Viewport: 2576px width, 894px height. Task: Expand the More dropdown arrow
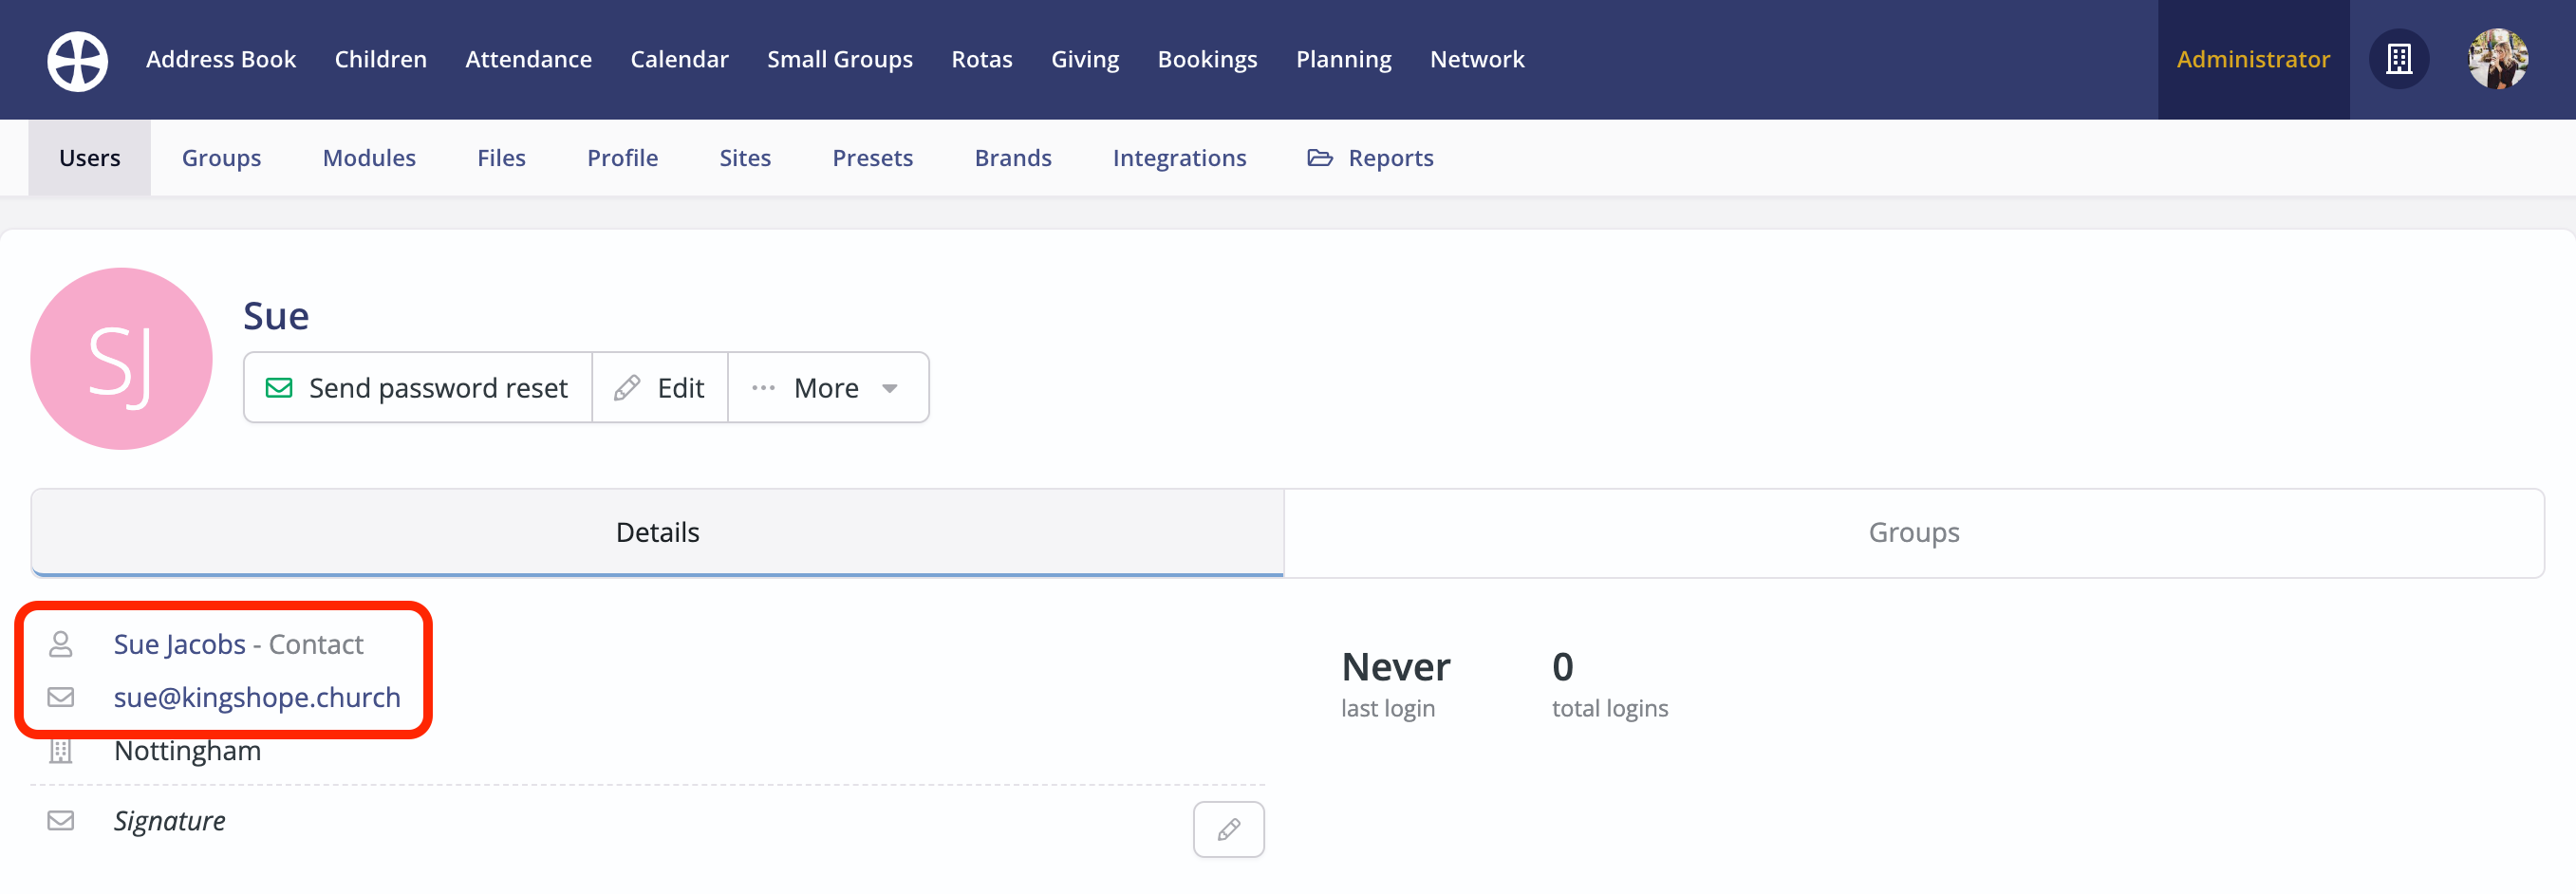[x=890, y=389]
